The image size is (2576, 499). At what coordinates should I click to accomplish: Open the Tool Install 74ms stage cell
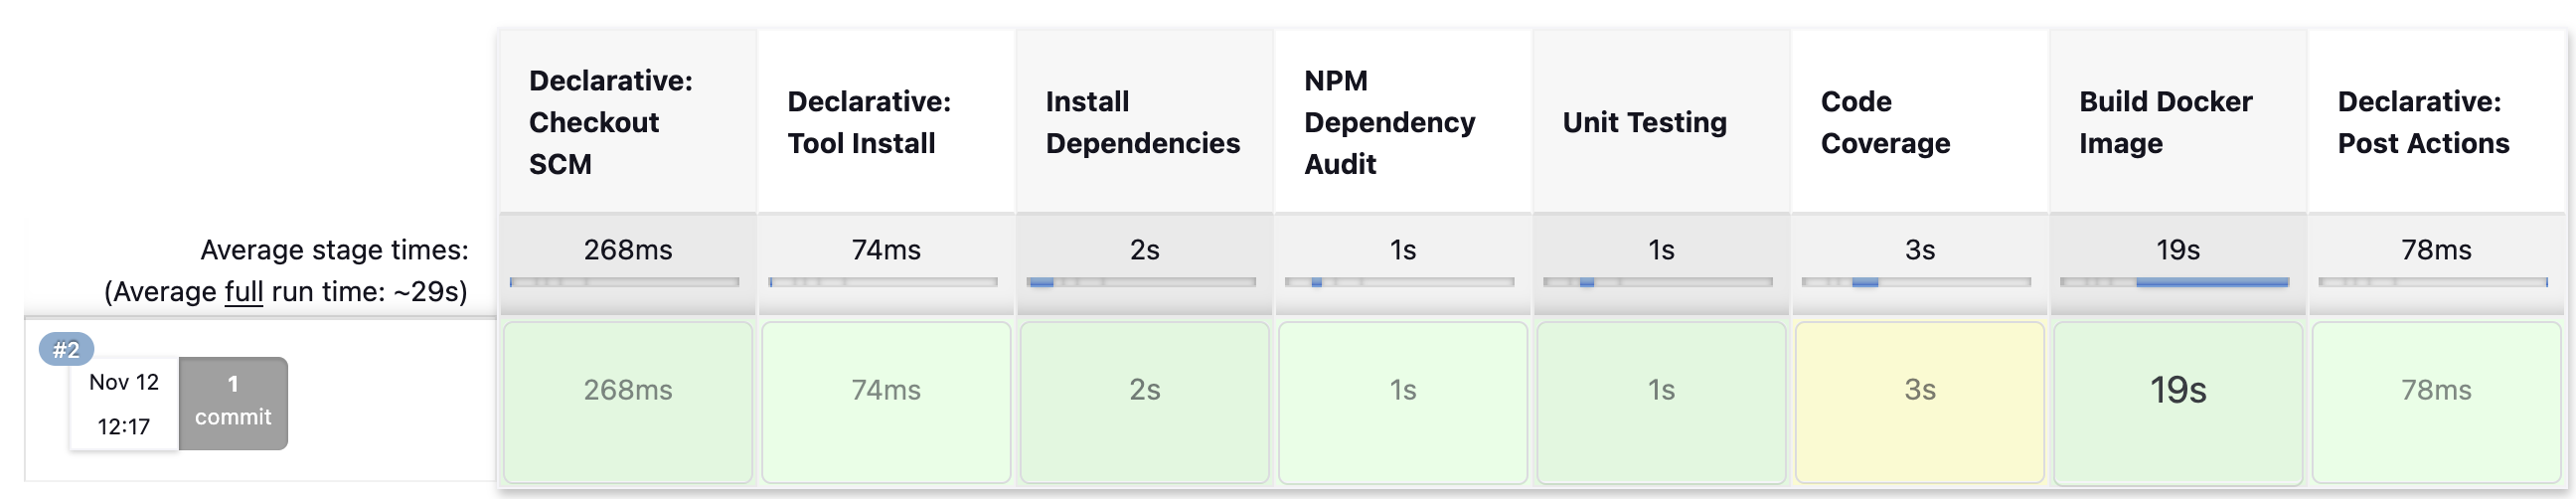pyautogui.click(x=886, y=402)
